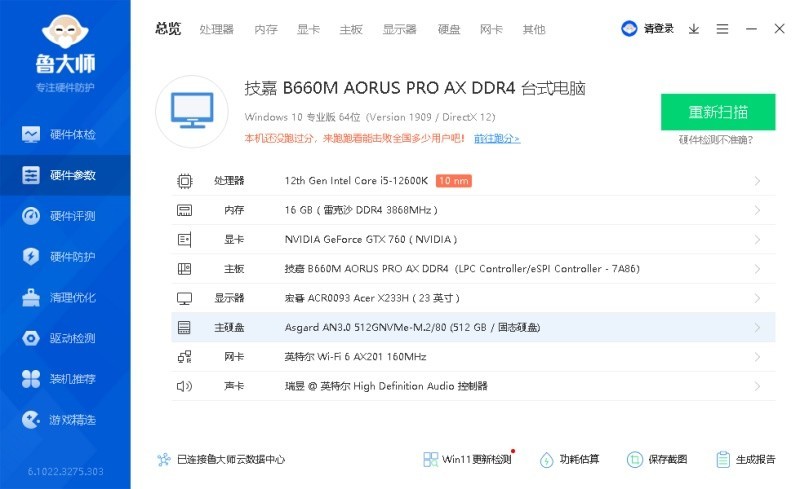Image resolution: width=800 pixels, height=489 pixels.
Task: Switch to the 总览 overview tab
Action: [x=168, y=29]
